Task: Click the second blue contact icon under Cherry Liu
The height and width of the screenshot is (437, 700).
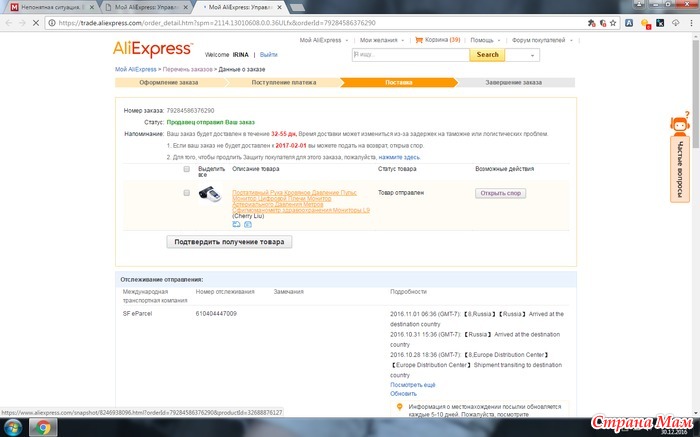Action: click(248, 224)
